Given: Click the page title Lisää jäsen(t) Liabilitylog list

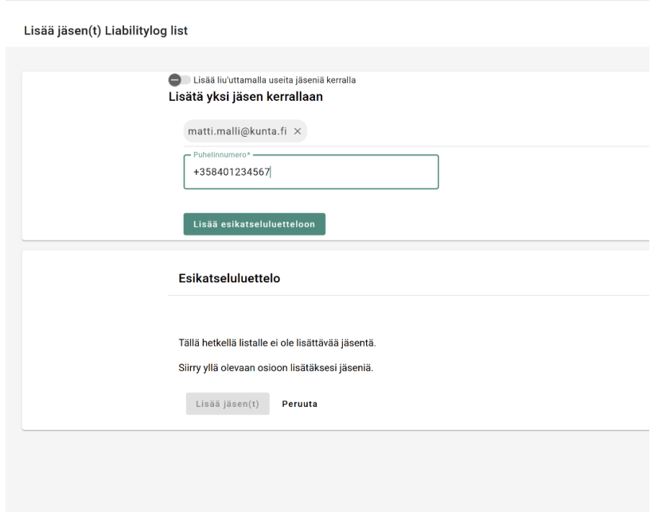Looking at the screenshot, I should click(x=105, y=31).
